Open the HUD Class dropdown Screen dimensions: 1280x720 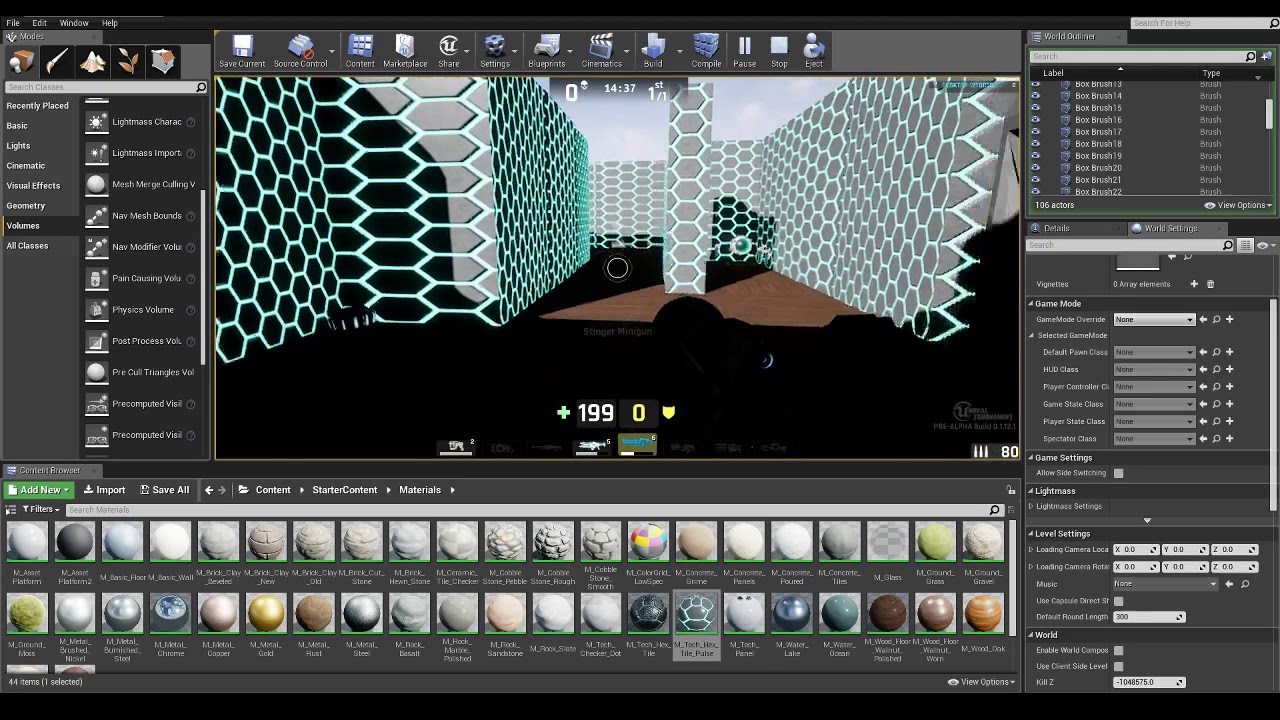coord(1154,370)
